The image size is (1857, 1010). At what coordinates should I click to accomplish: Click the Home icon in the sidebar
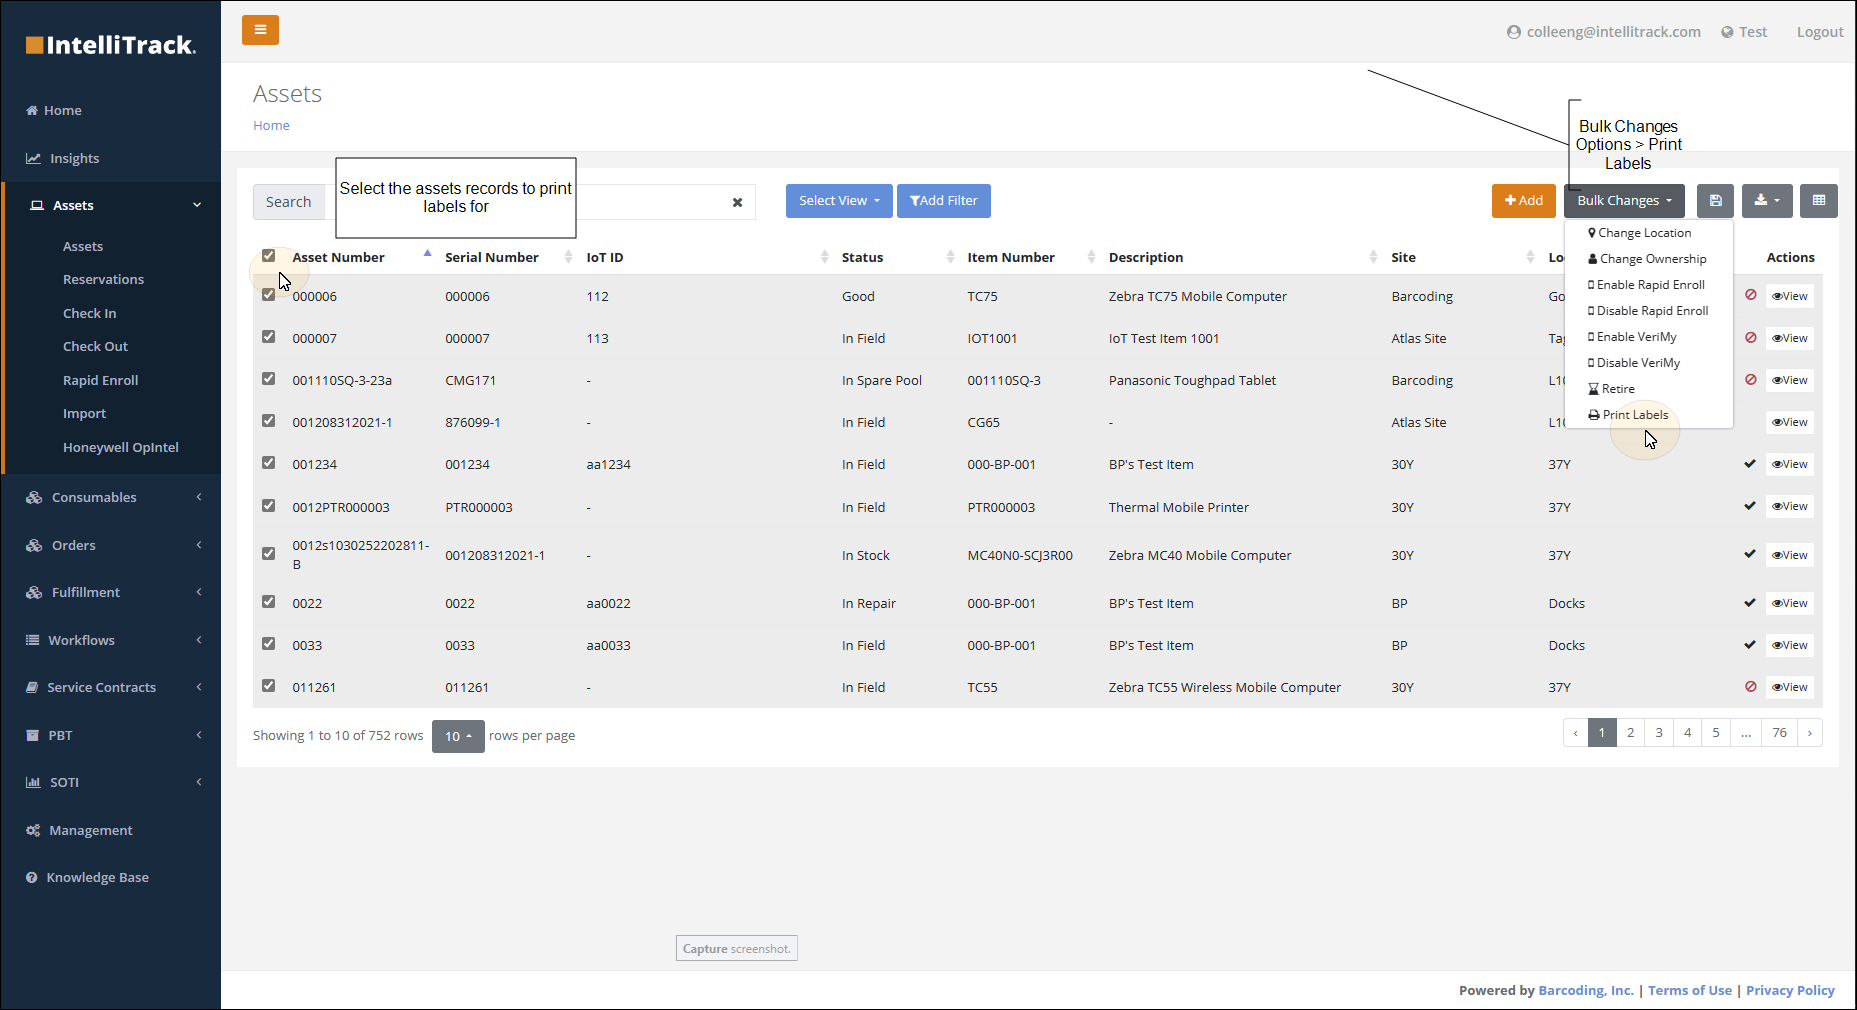[x=32, y=110]
